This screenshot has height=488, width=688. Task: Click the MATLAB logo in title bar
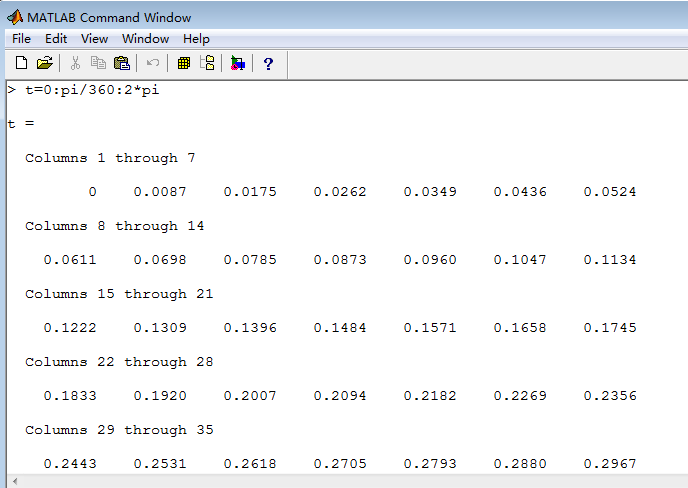(x=15, y=17)
